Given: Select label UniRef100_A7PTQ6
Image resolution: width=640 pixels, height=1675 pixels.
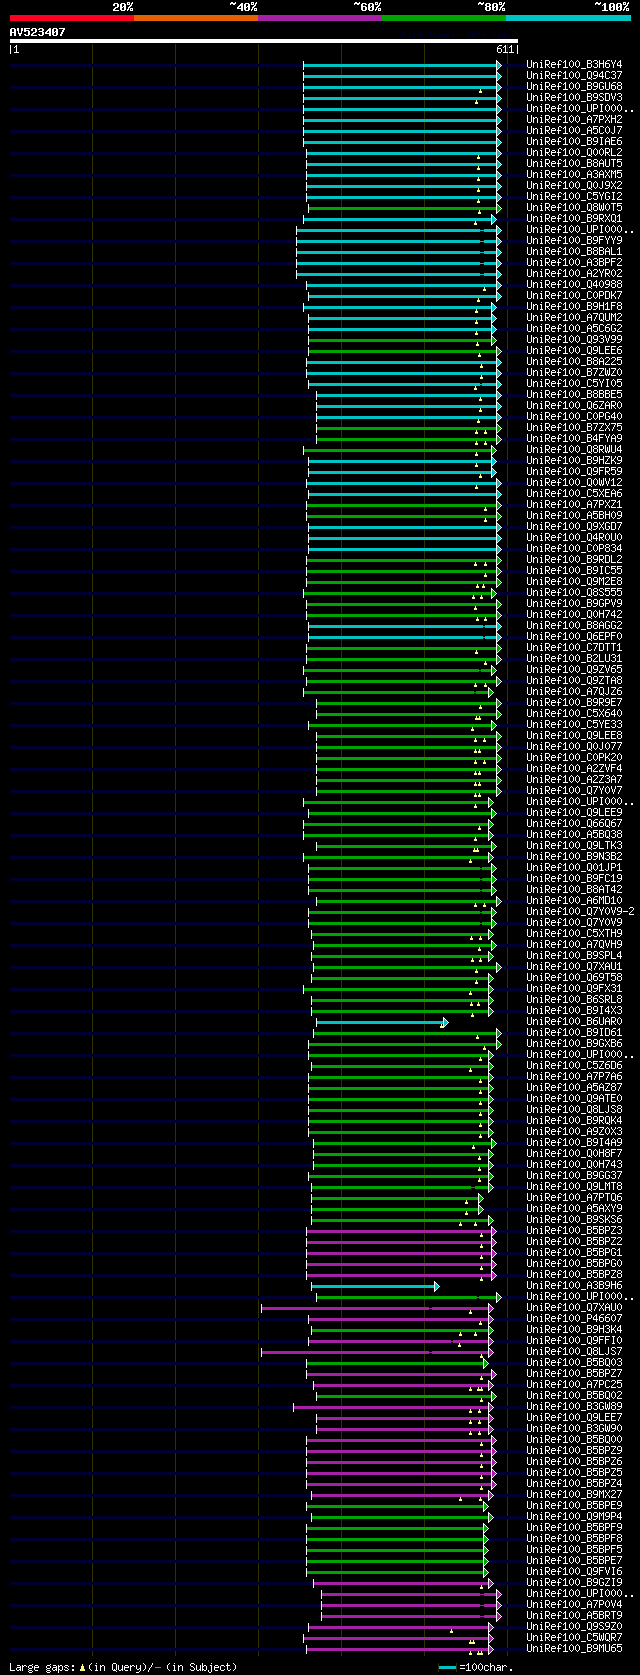Looking at the screenshot, I should pos(574,1198).
